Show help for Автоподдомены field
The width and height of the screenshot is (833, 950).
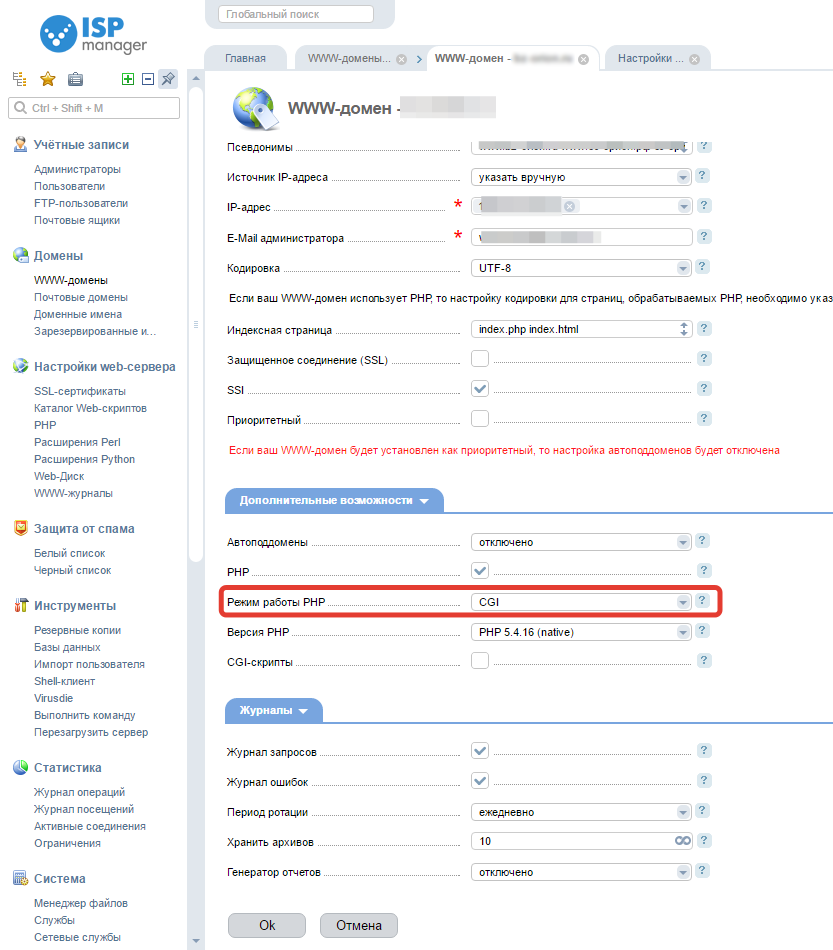pos(702,540)
